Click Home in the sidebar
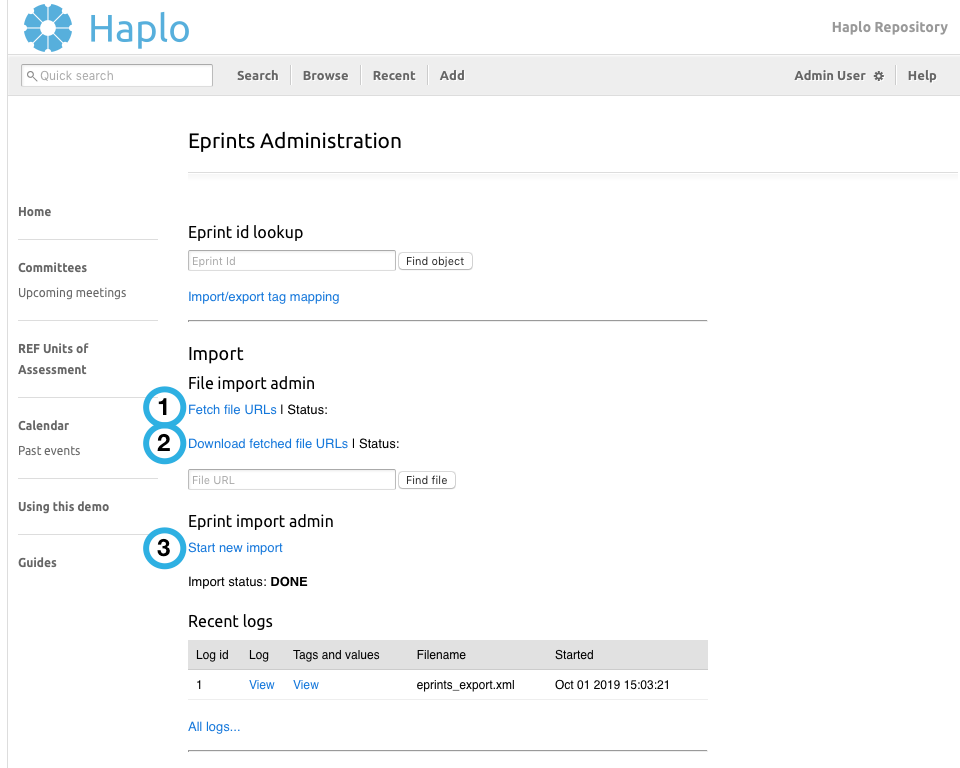Image resolution: width=960 pixels, height=768 pixels. [x=34, y=211]
